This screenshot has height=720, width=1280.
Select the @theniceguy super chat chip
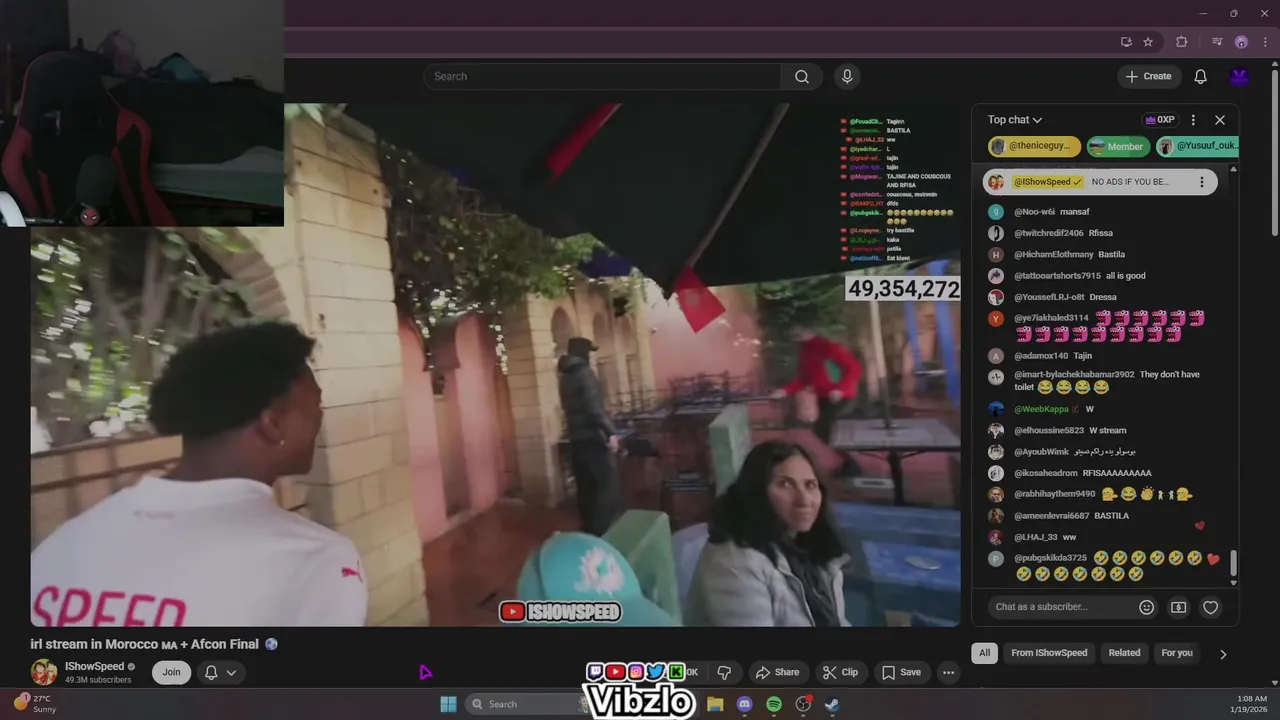1034,146
